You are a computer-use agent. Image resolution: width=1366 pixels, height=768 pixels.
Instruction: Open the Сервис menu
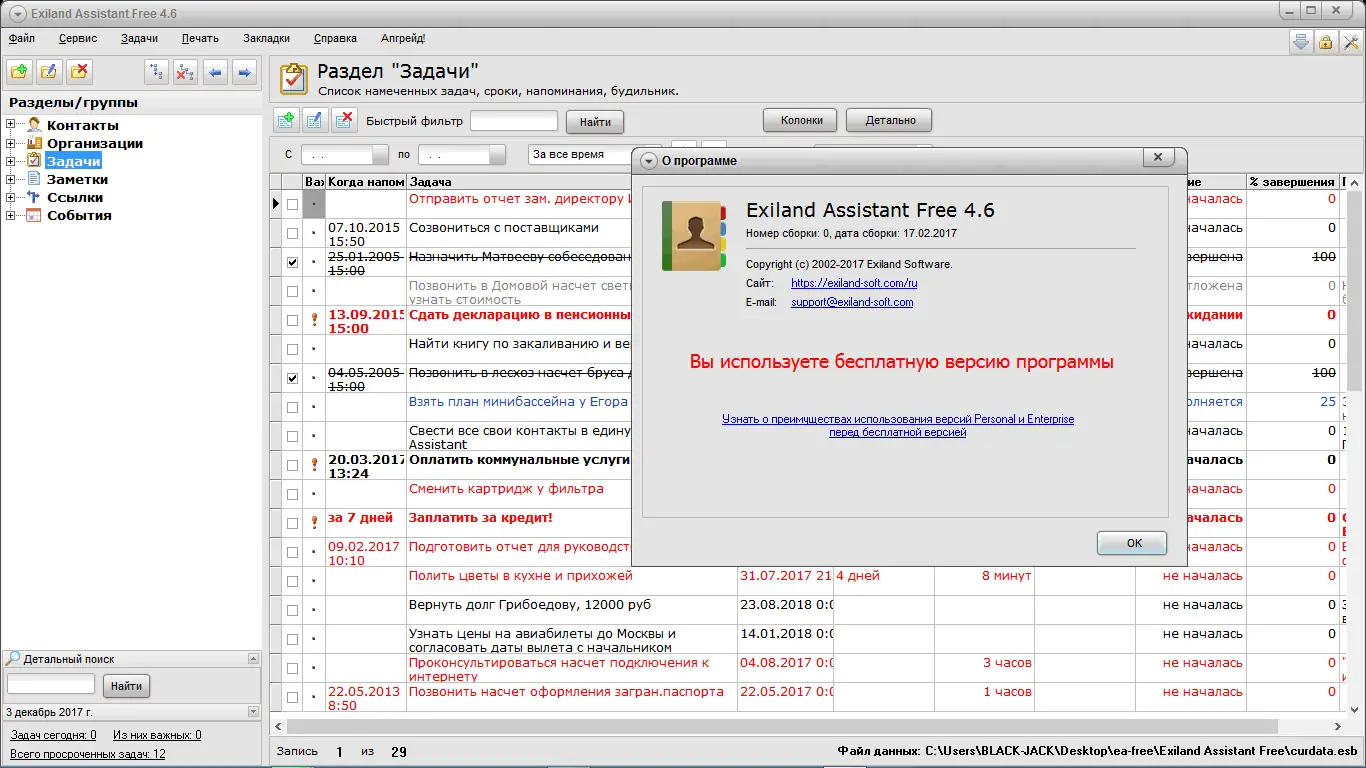coord(78,38)
